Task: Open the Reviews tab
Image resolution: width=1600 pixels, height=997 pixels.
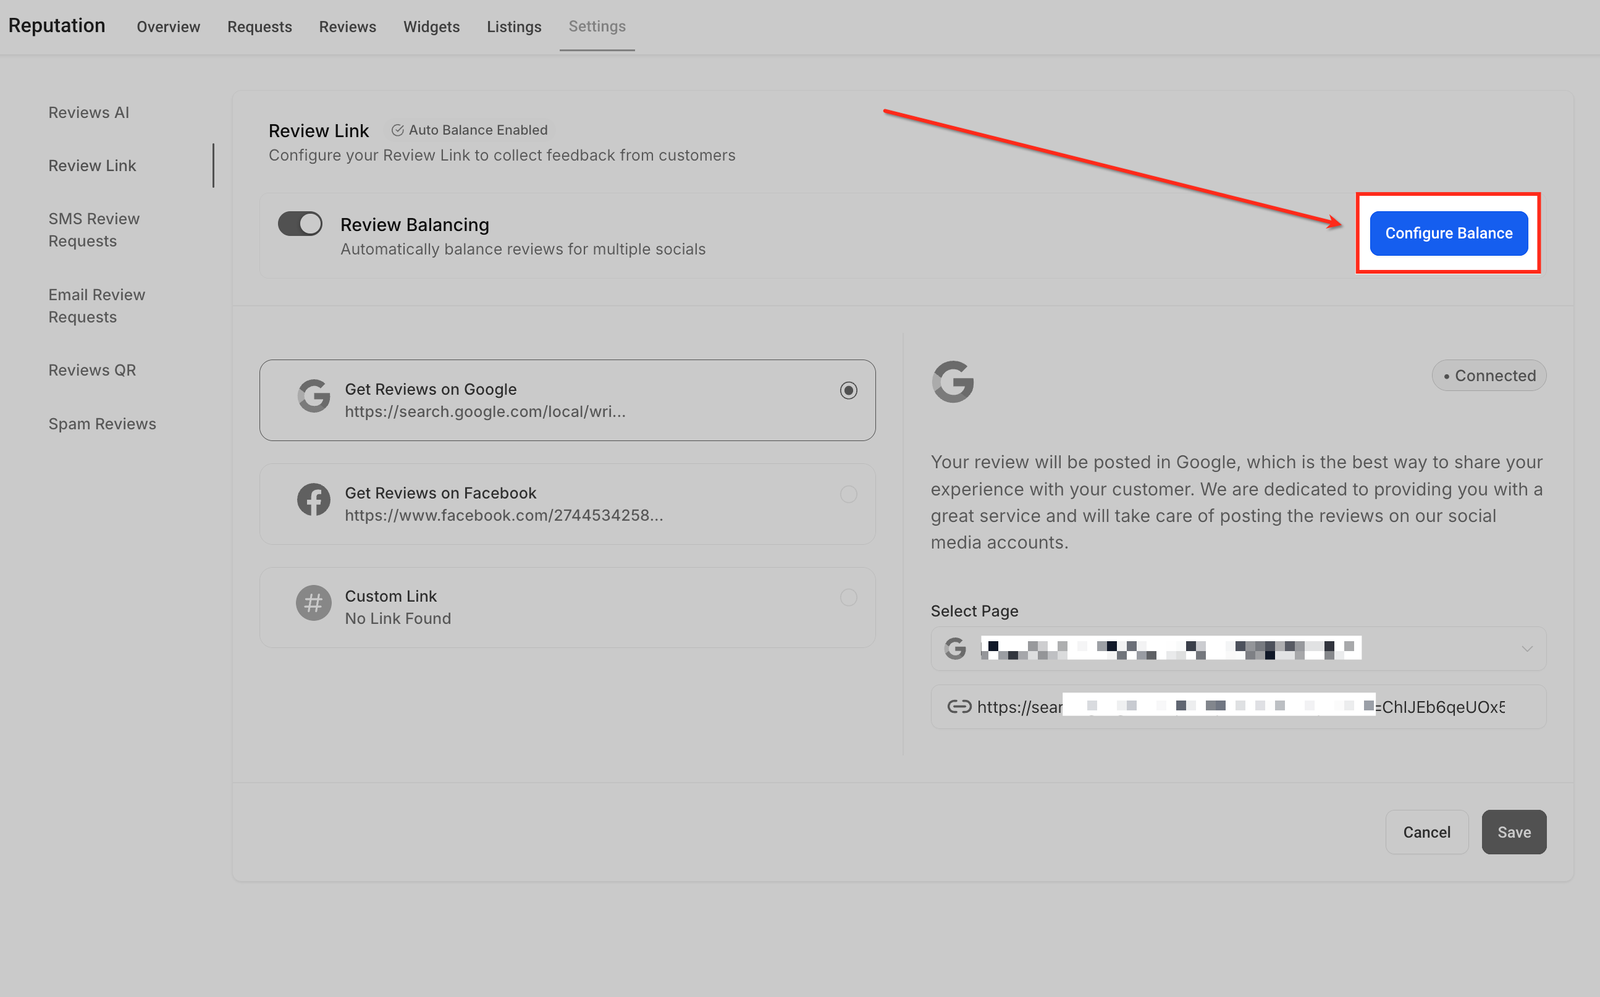Action: pos(347,27)
